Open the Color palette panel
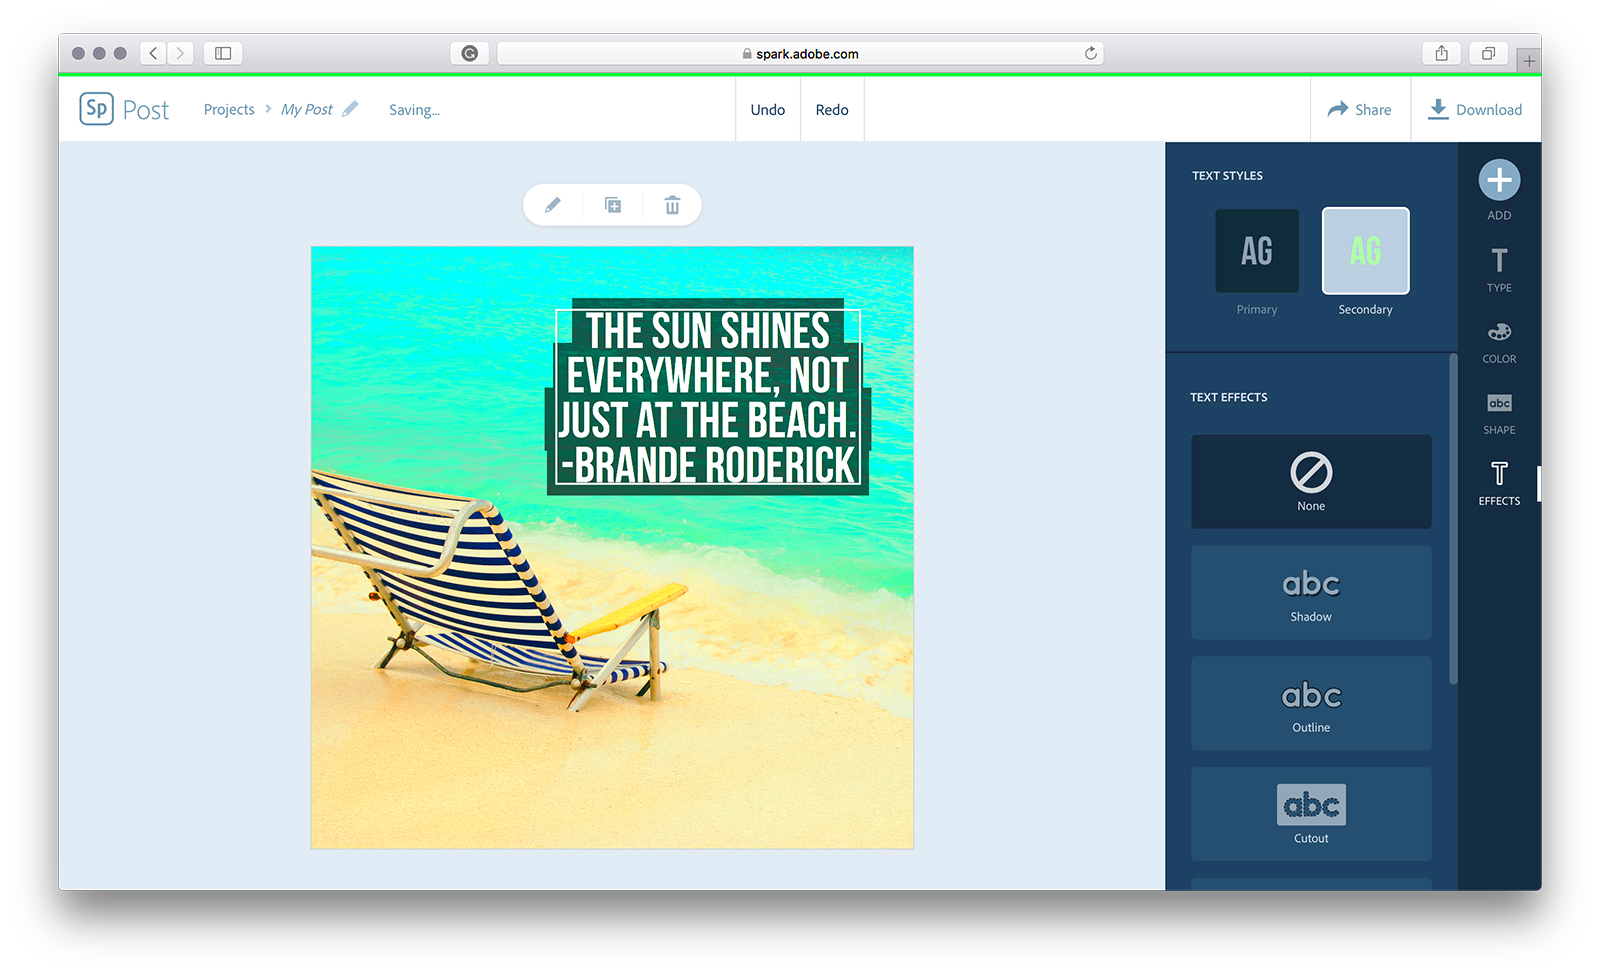 tap(1499, 342)
